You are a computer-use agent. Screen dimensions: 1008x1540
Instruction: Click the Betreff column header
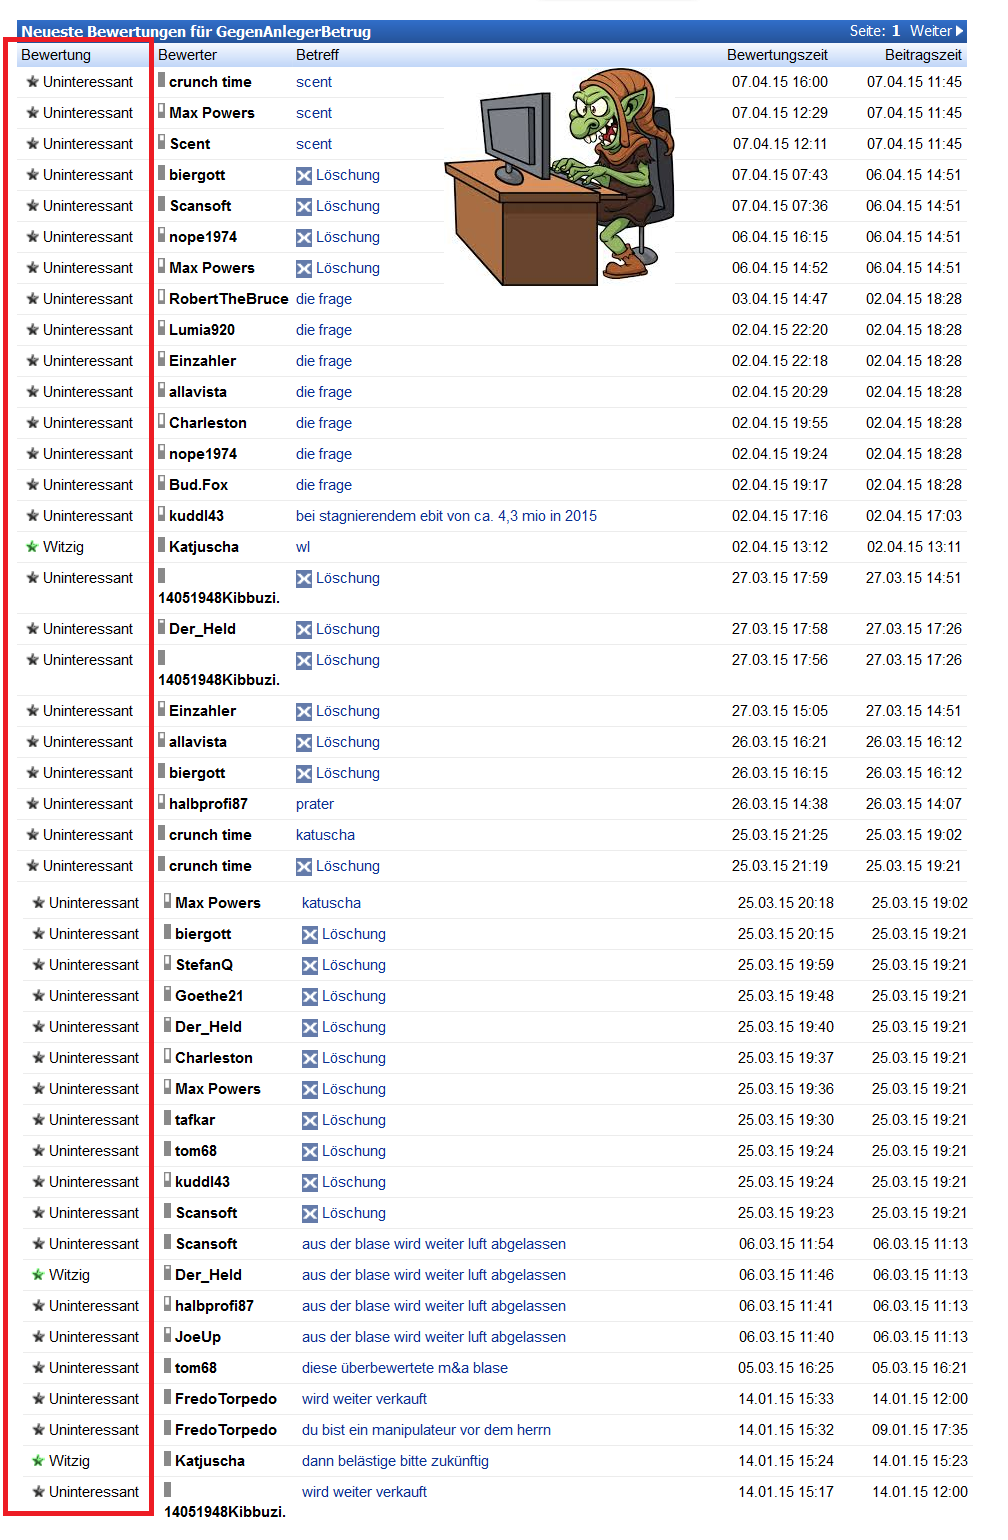click(317, 55)
